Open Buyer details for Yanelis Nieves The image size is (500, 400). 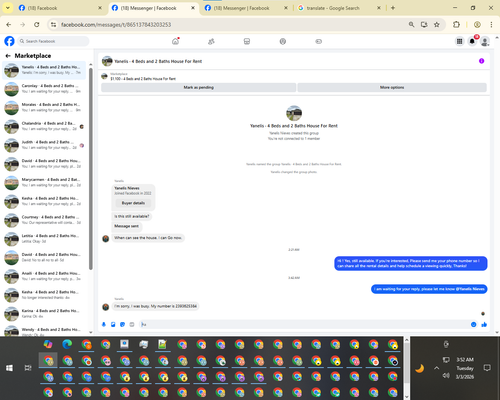[x=133, y=203]
